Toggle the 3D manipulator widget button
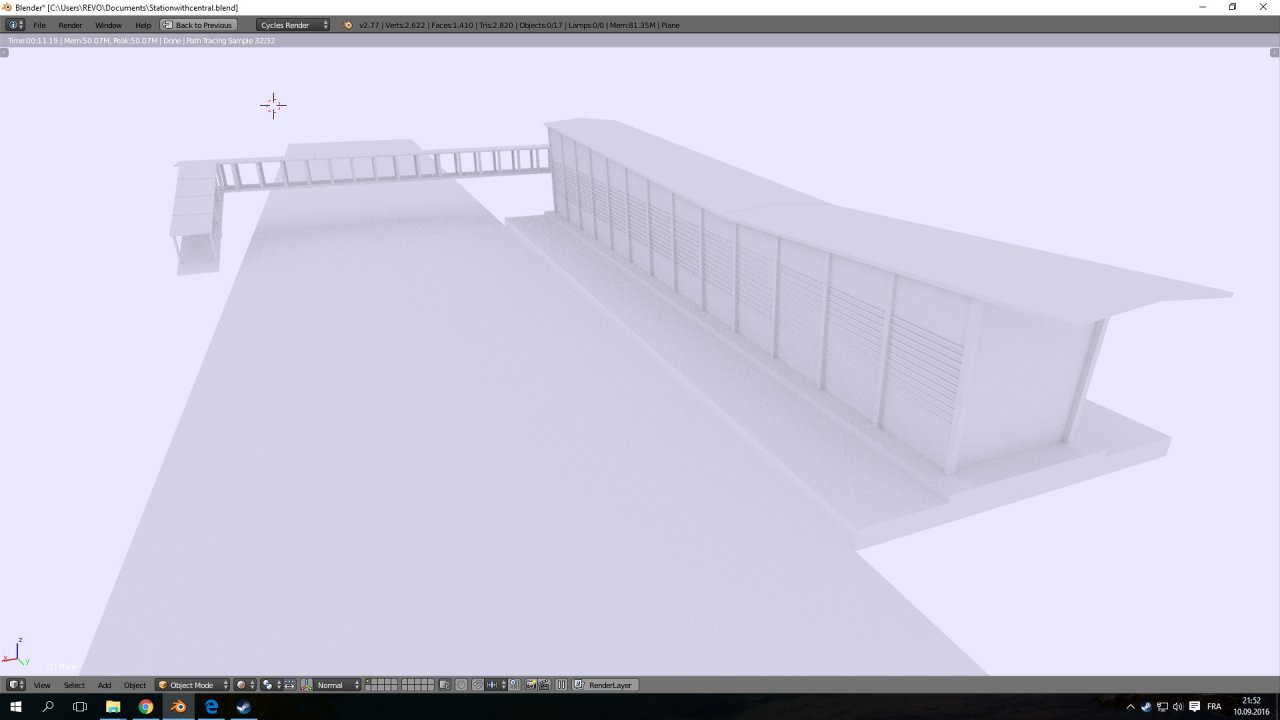The height and width of the screenshot is (720, 1280). point(306,685)
